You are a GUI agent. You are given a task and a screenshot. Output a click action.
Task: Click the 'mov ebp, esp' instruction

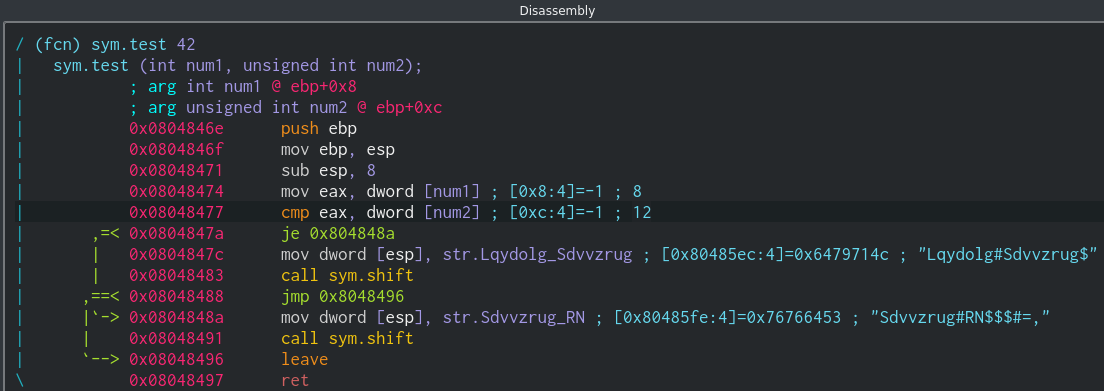[x=338, y=150]
